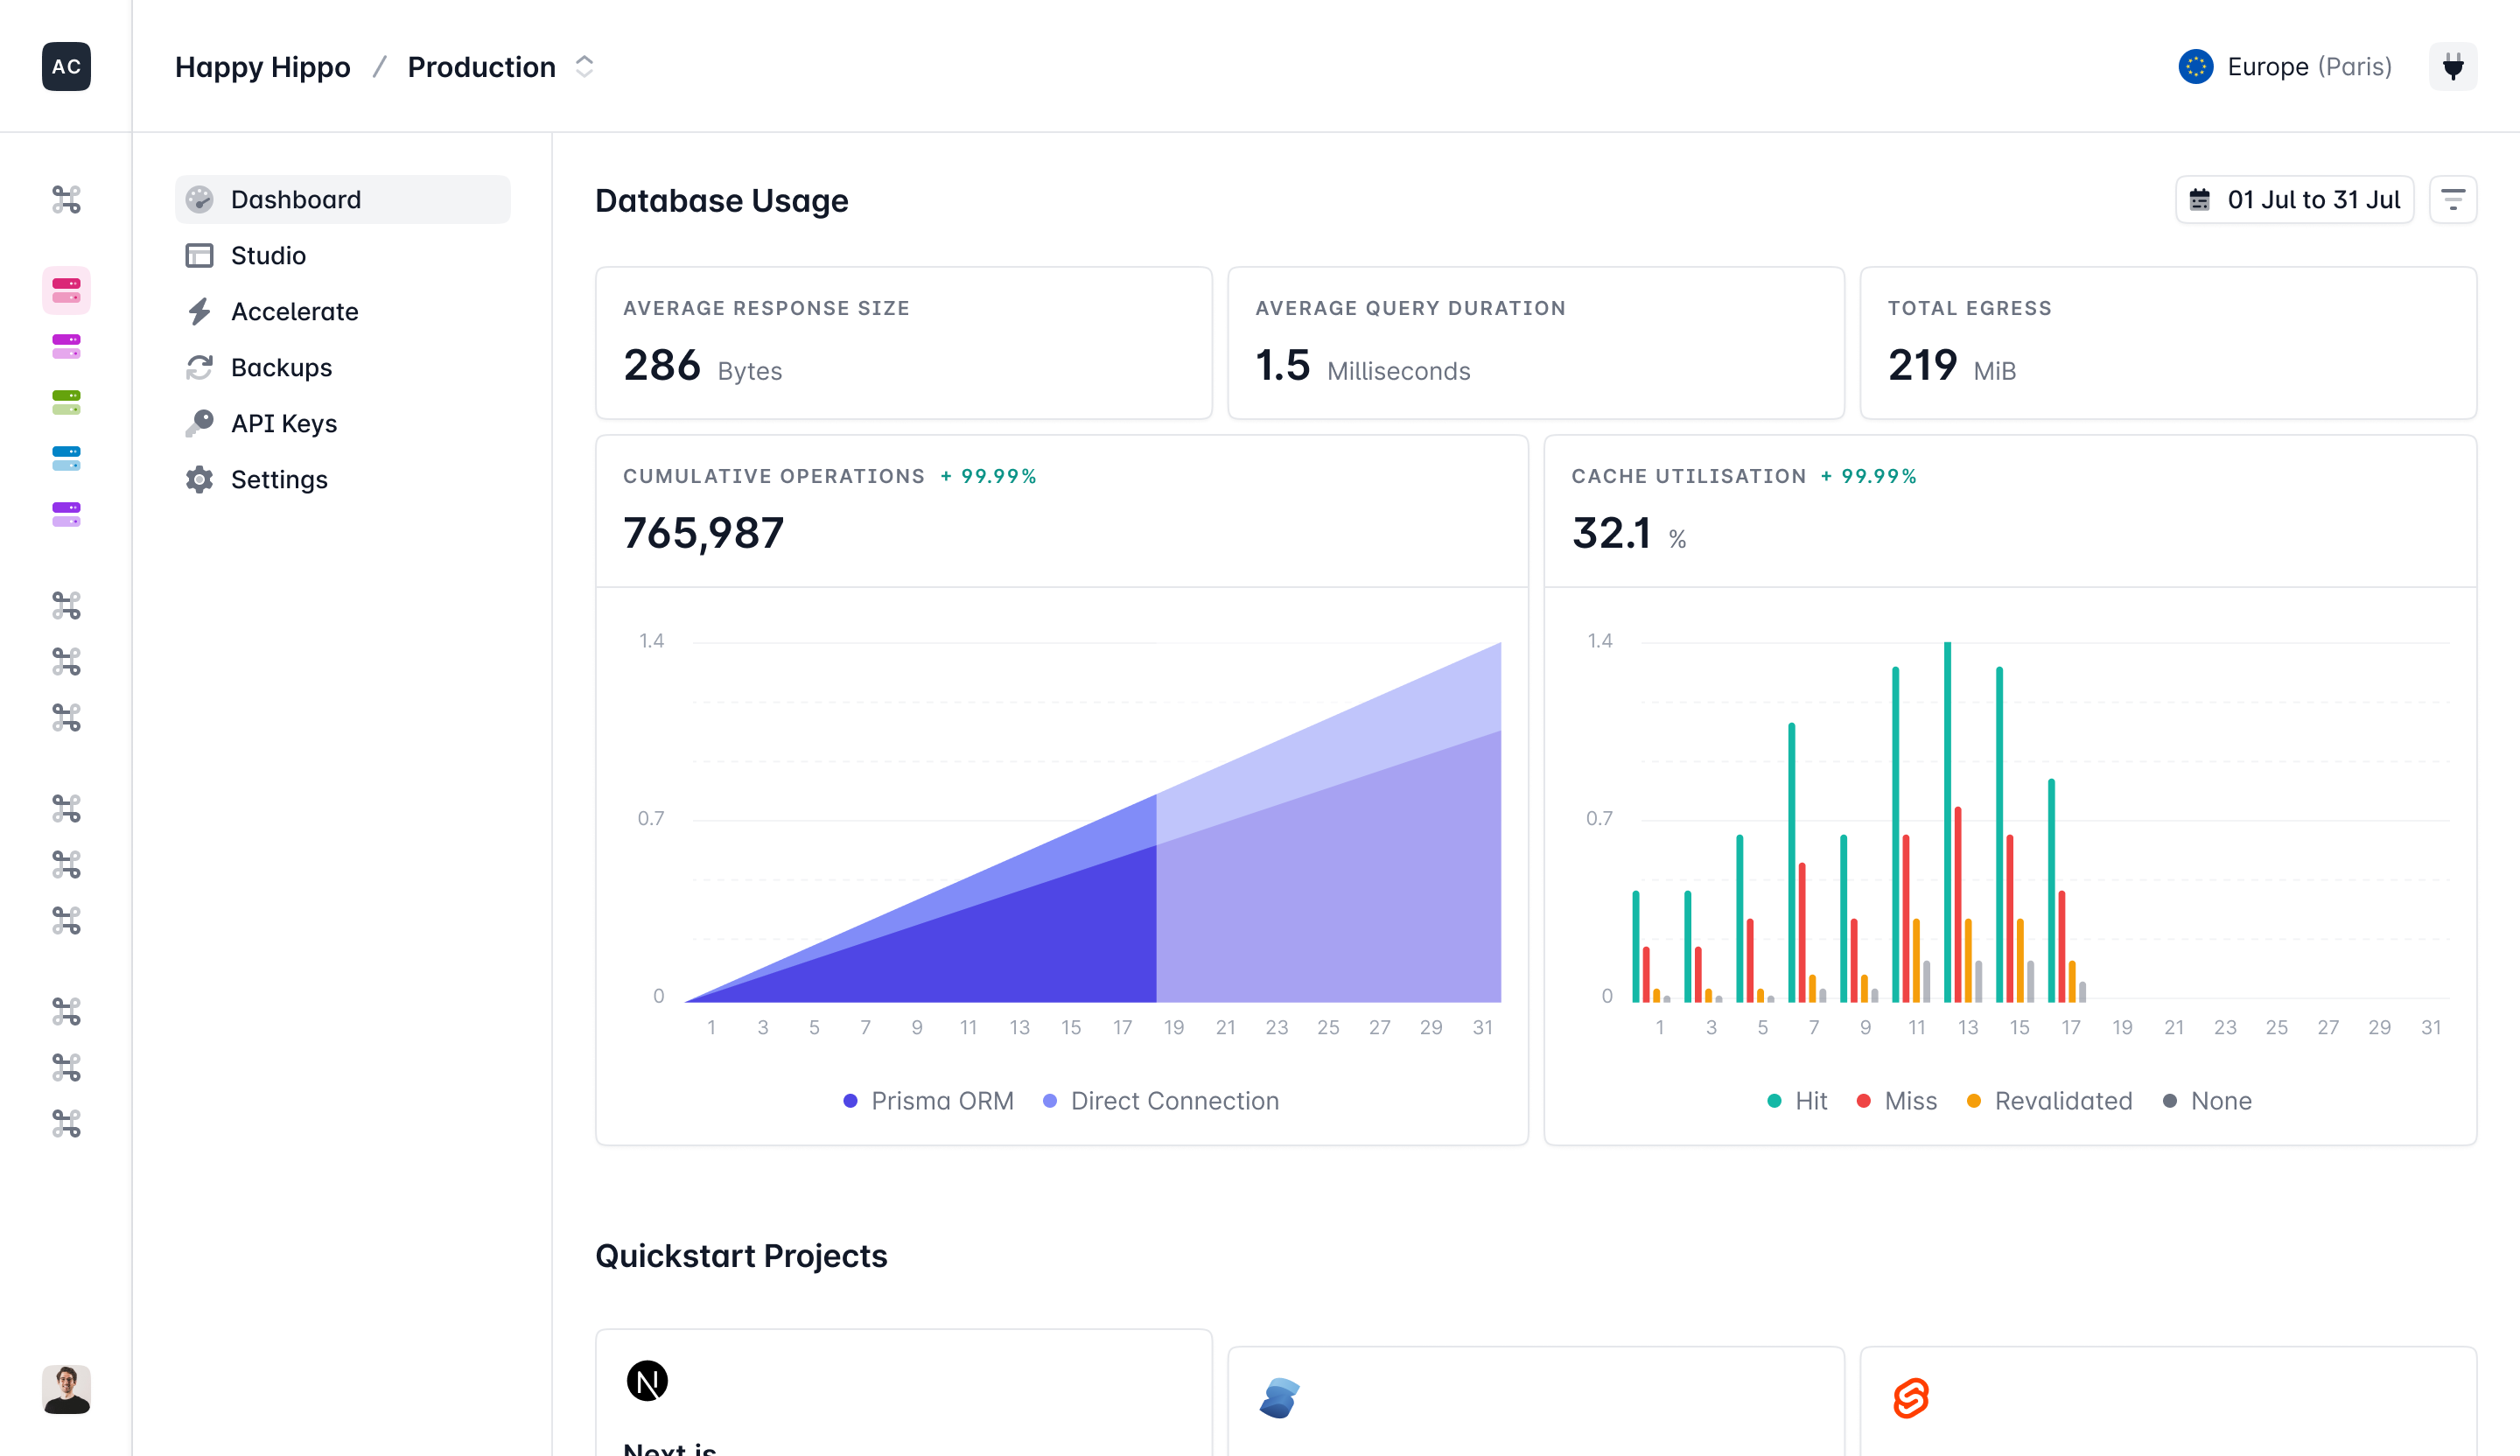Open the Europe (Paris) region selector
Screen dimensions: 2520x1456
point(2285,67)
